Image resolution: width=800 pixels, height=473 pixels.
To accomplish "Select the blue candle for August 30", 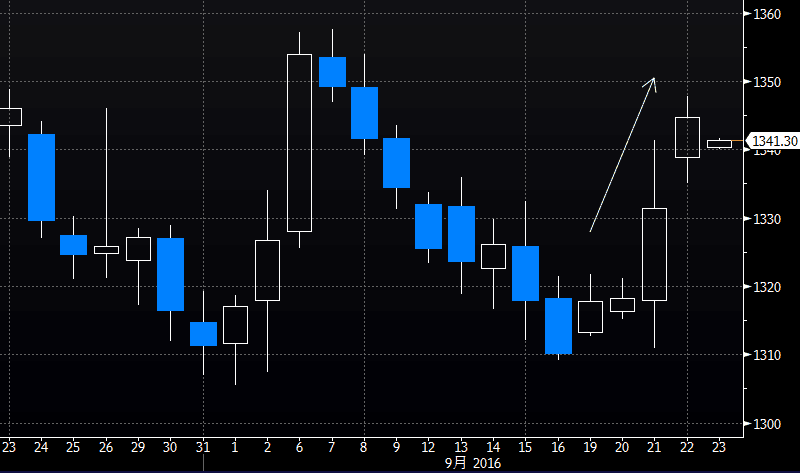I will 170,274.
